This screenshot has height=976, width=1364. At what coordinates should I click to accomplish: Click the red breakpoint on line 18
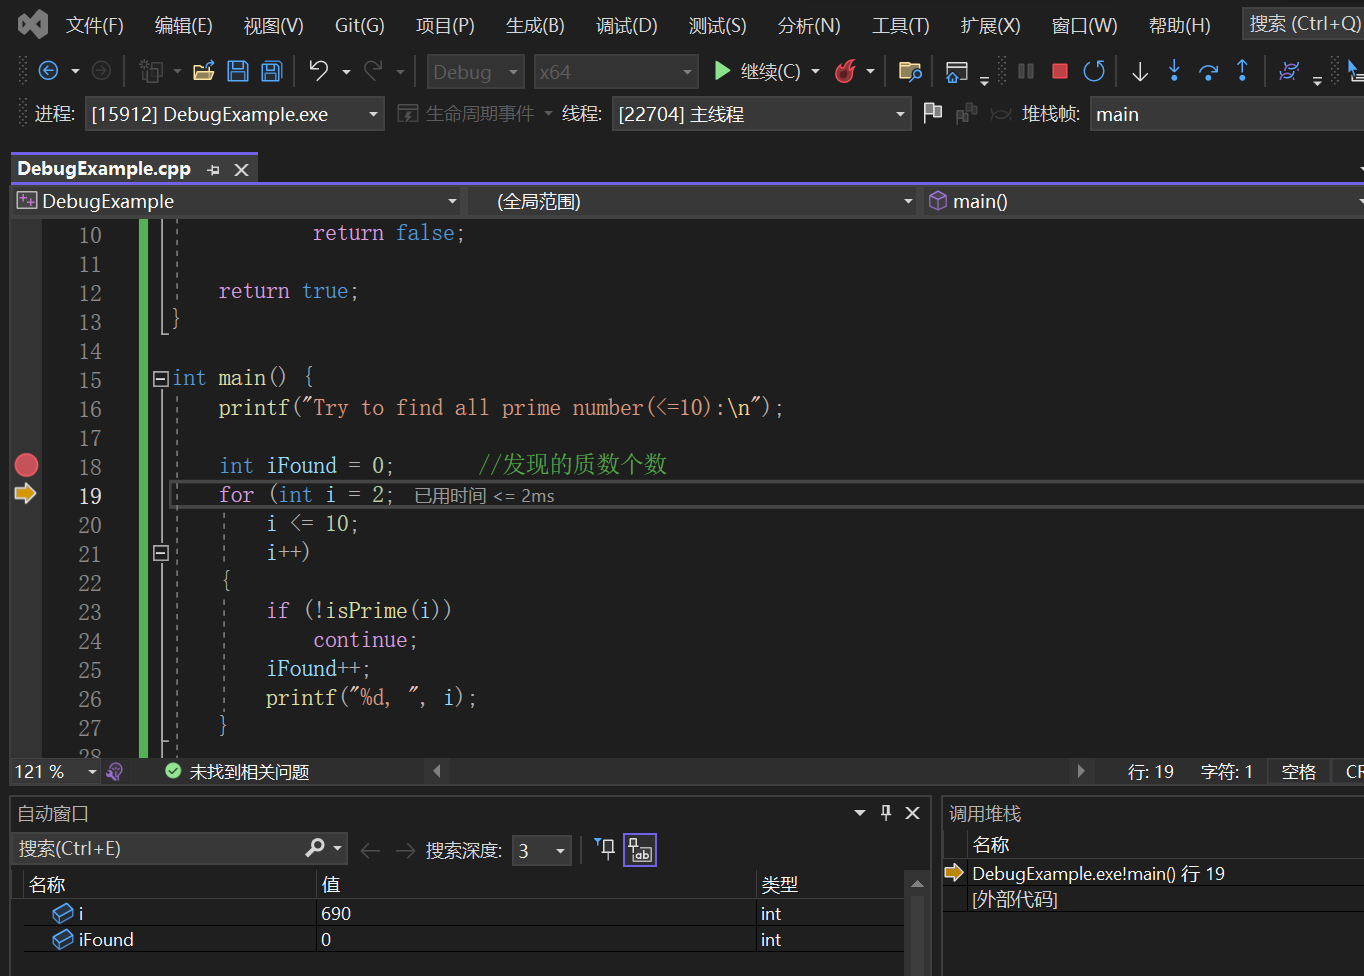26,465
